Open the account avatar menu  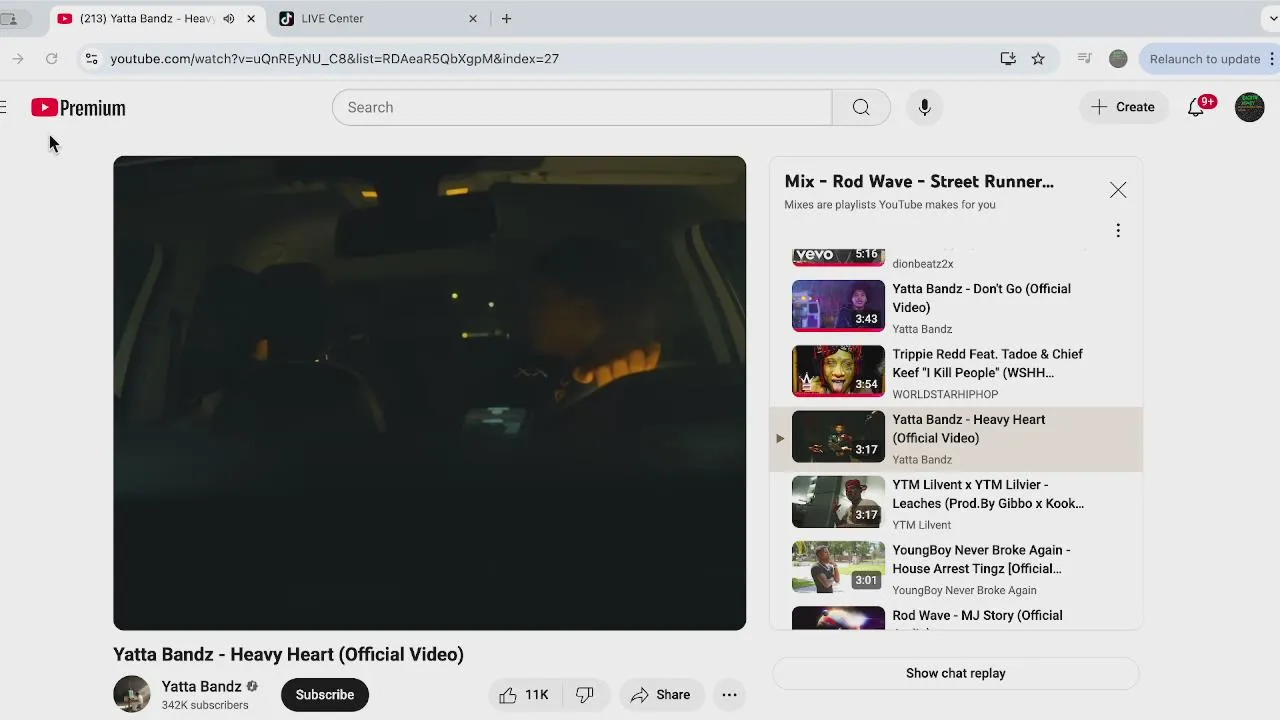pos(1249,107)
